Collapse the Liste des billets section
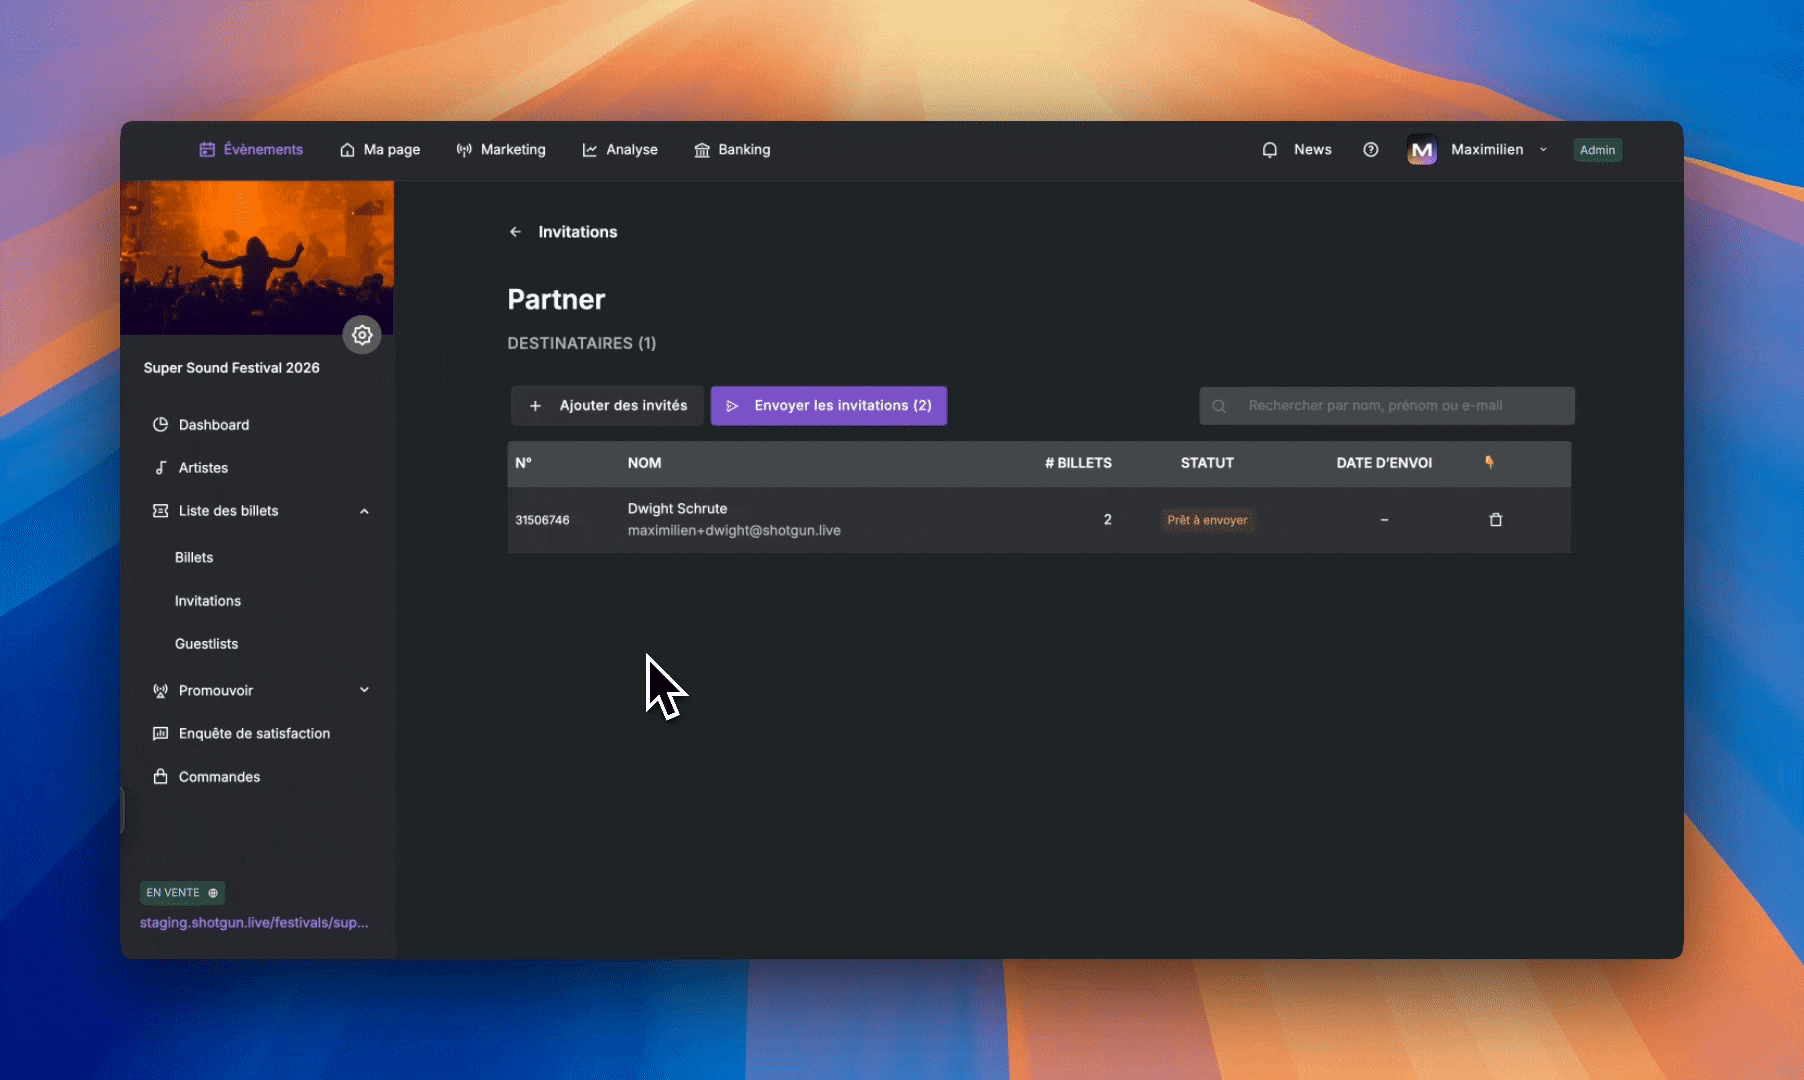 click(364, 511)
